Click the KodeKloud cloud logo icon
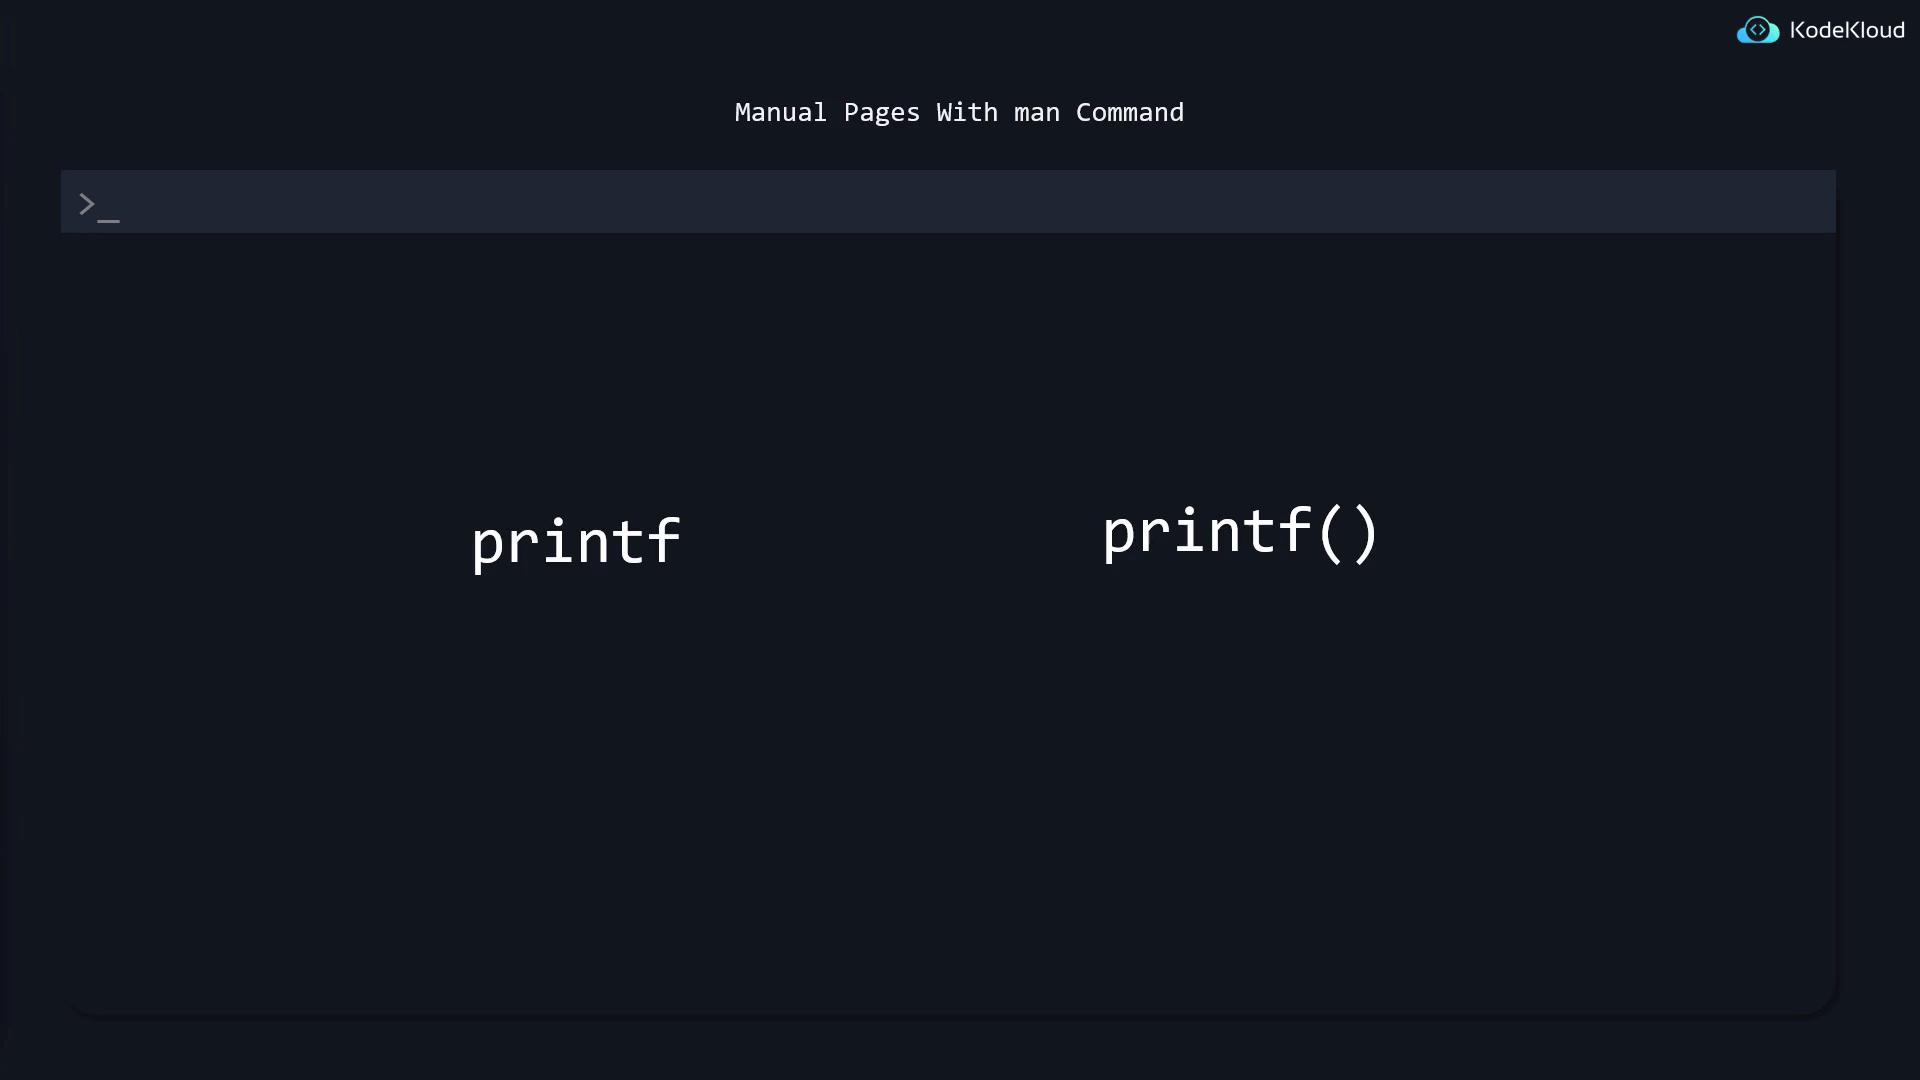This screenshot has width=1920, height=1080. [1757, 31]
